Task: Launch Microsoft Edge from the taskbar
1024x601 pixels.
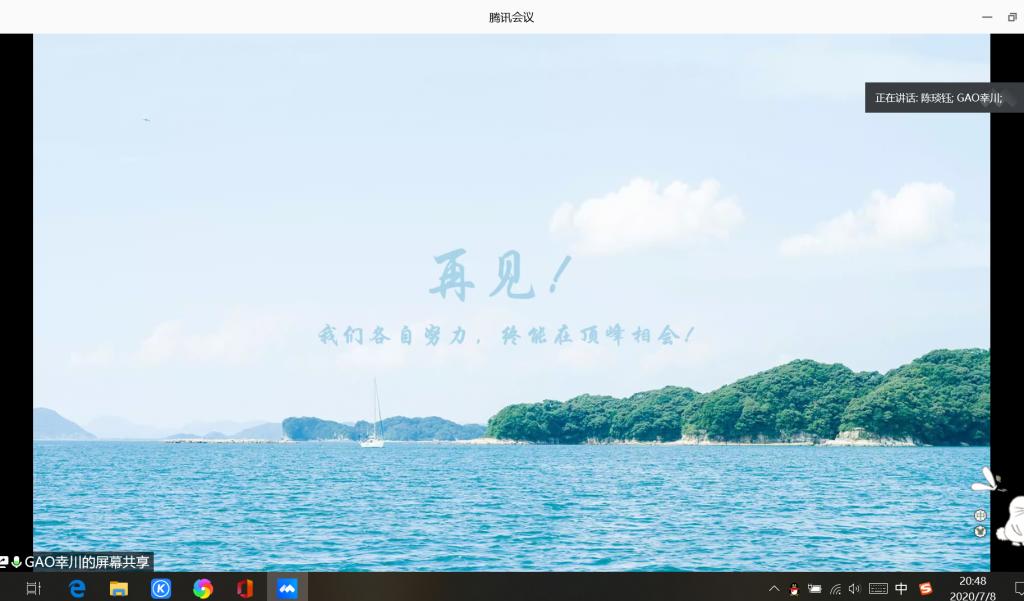Action: pyautogui.click(x=77, y=589)
